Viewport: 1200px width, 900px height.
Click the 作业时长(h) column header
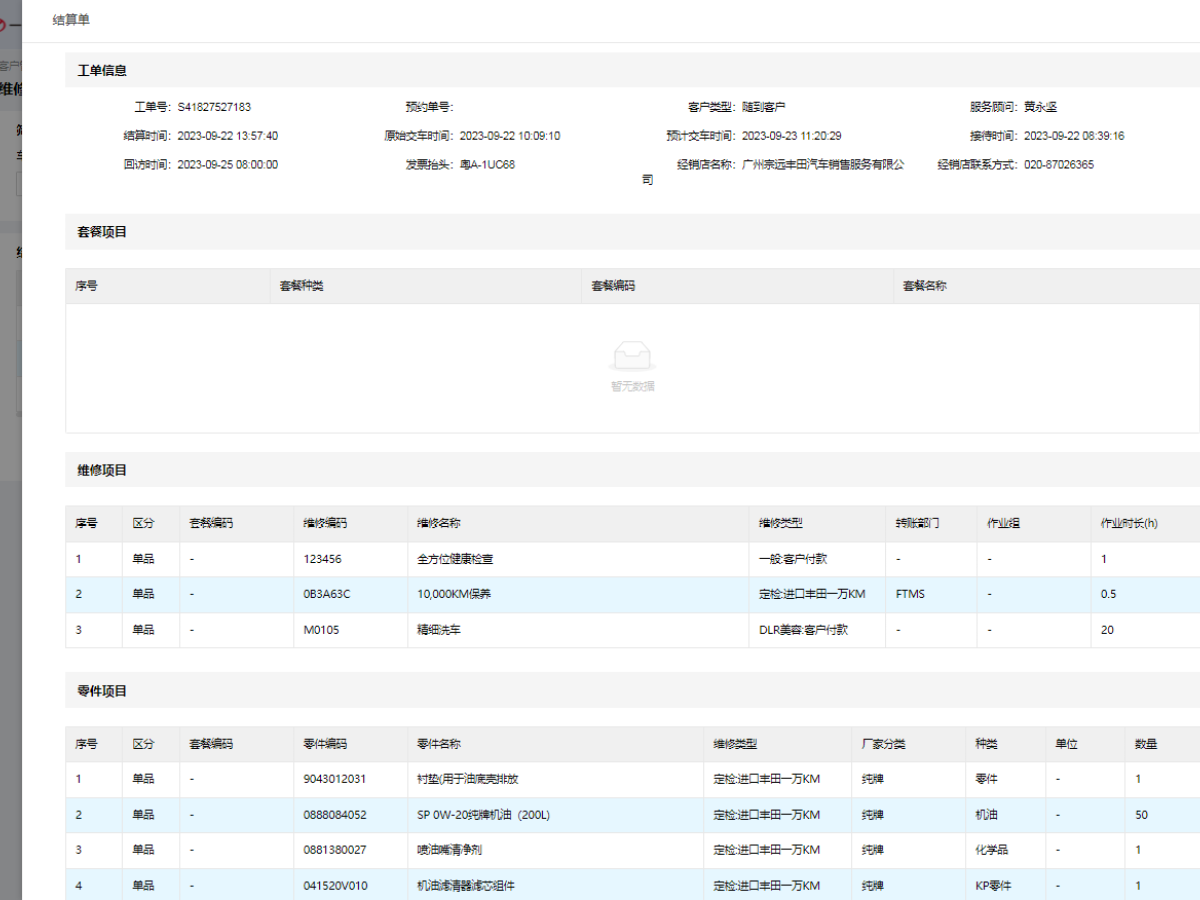1128,523
